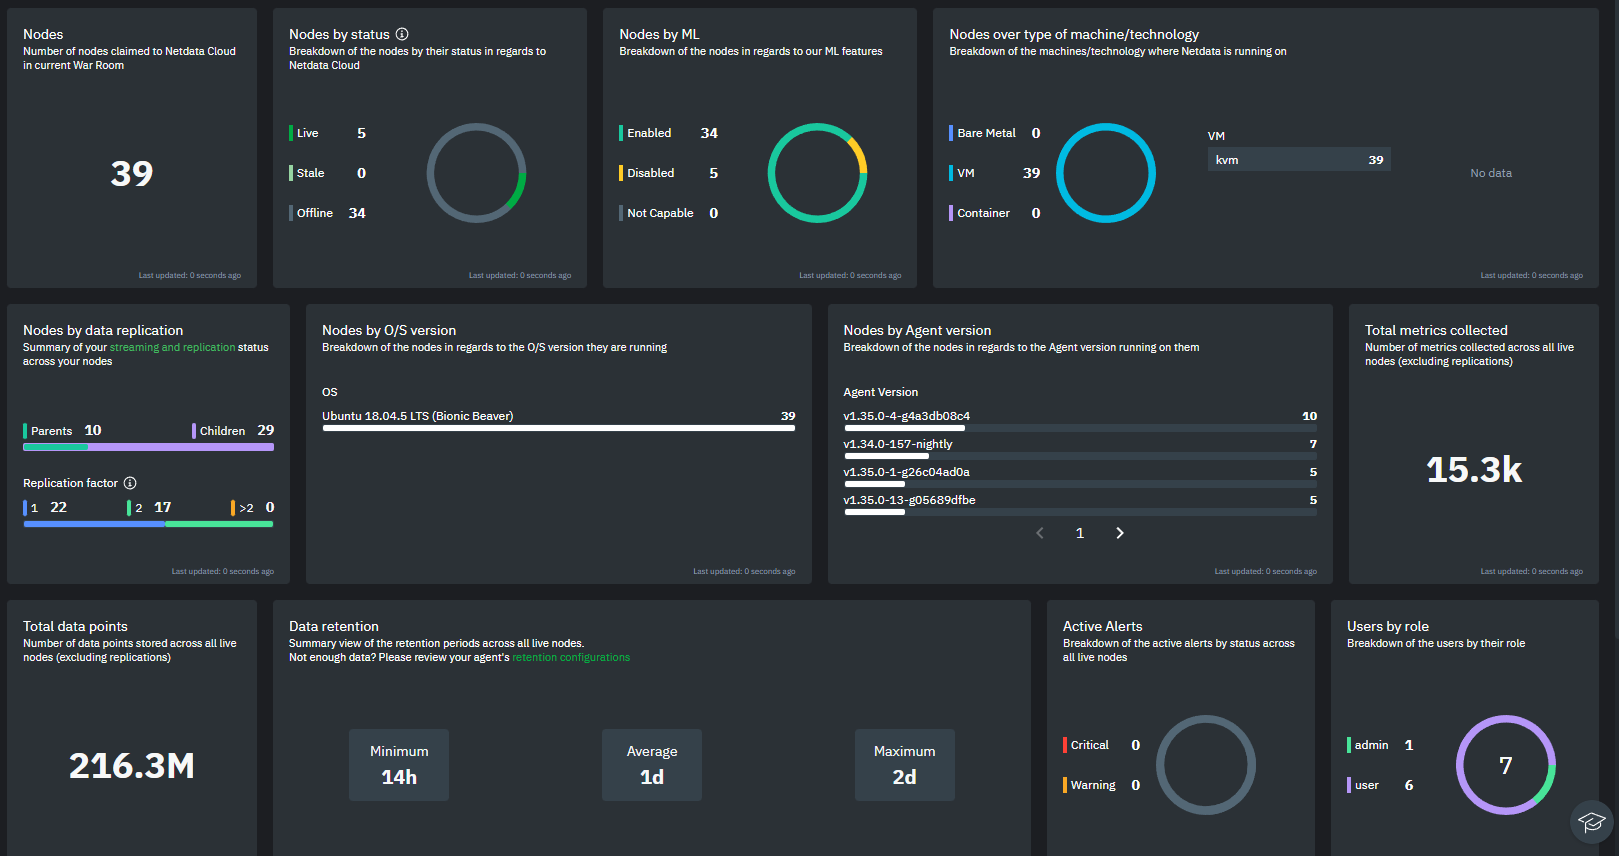Screen dimensions: 1619x856
Task: Select the admin role entry
Action: [x=1381, y=745]
